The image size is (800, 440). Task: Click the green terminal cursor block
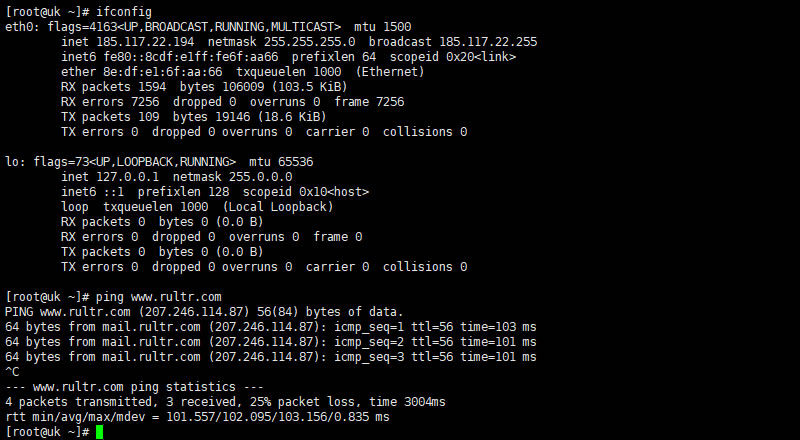pyautogui.click(x=99, y=432)
